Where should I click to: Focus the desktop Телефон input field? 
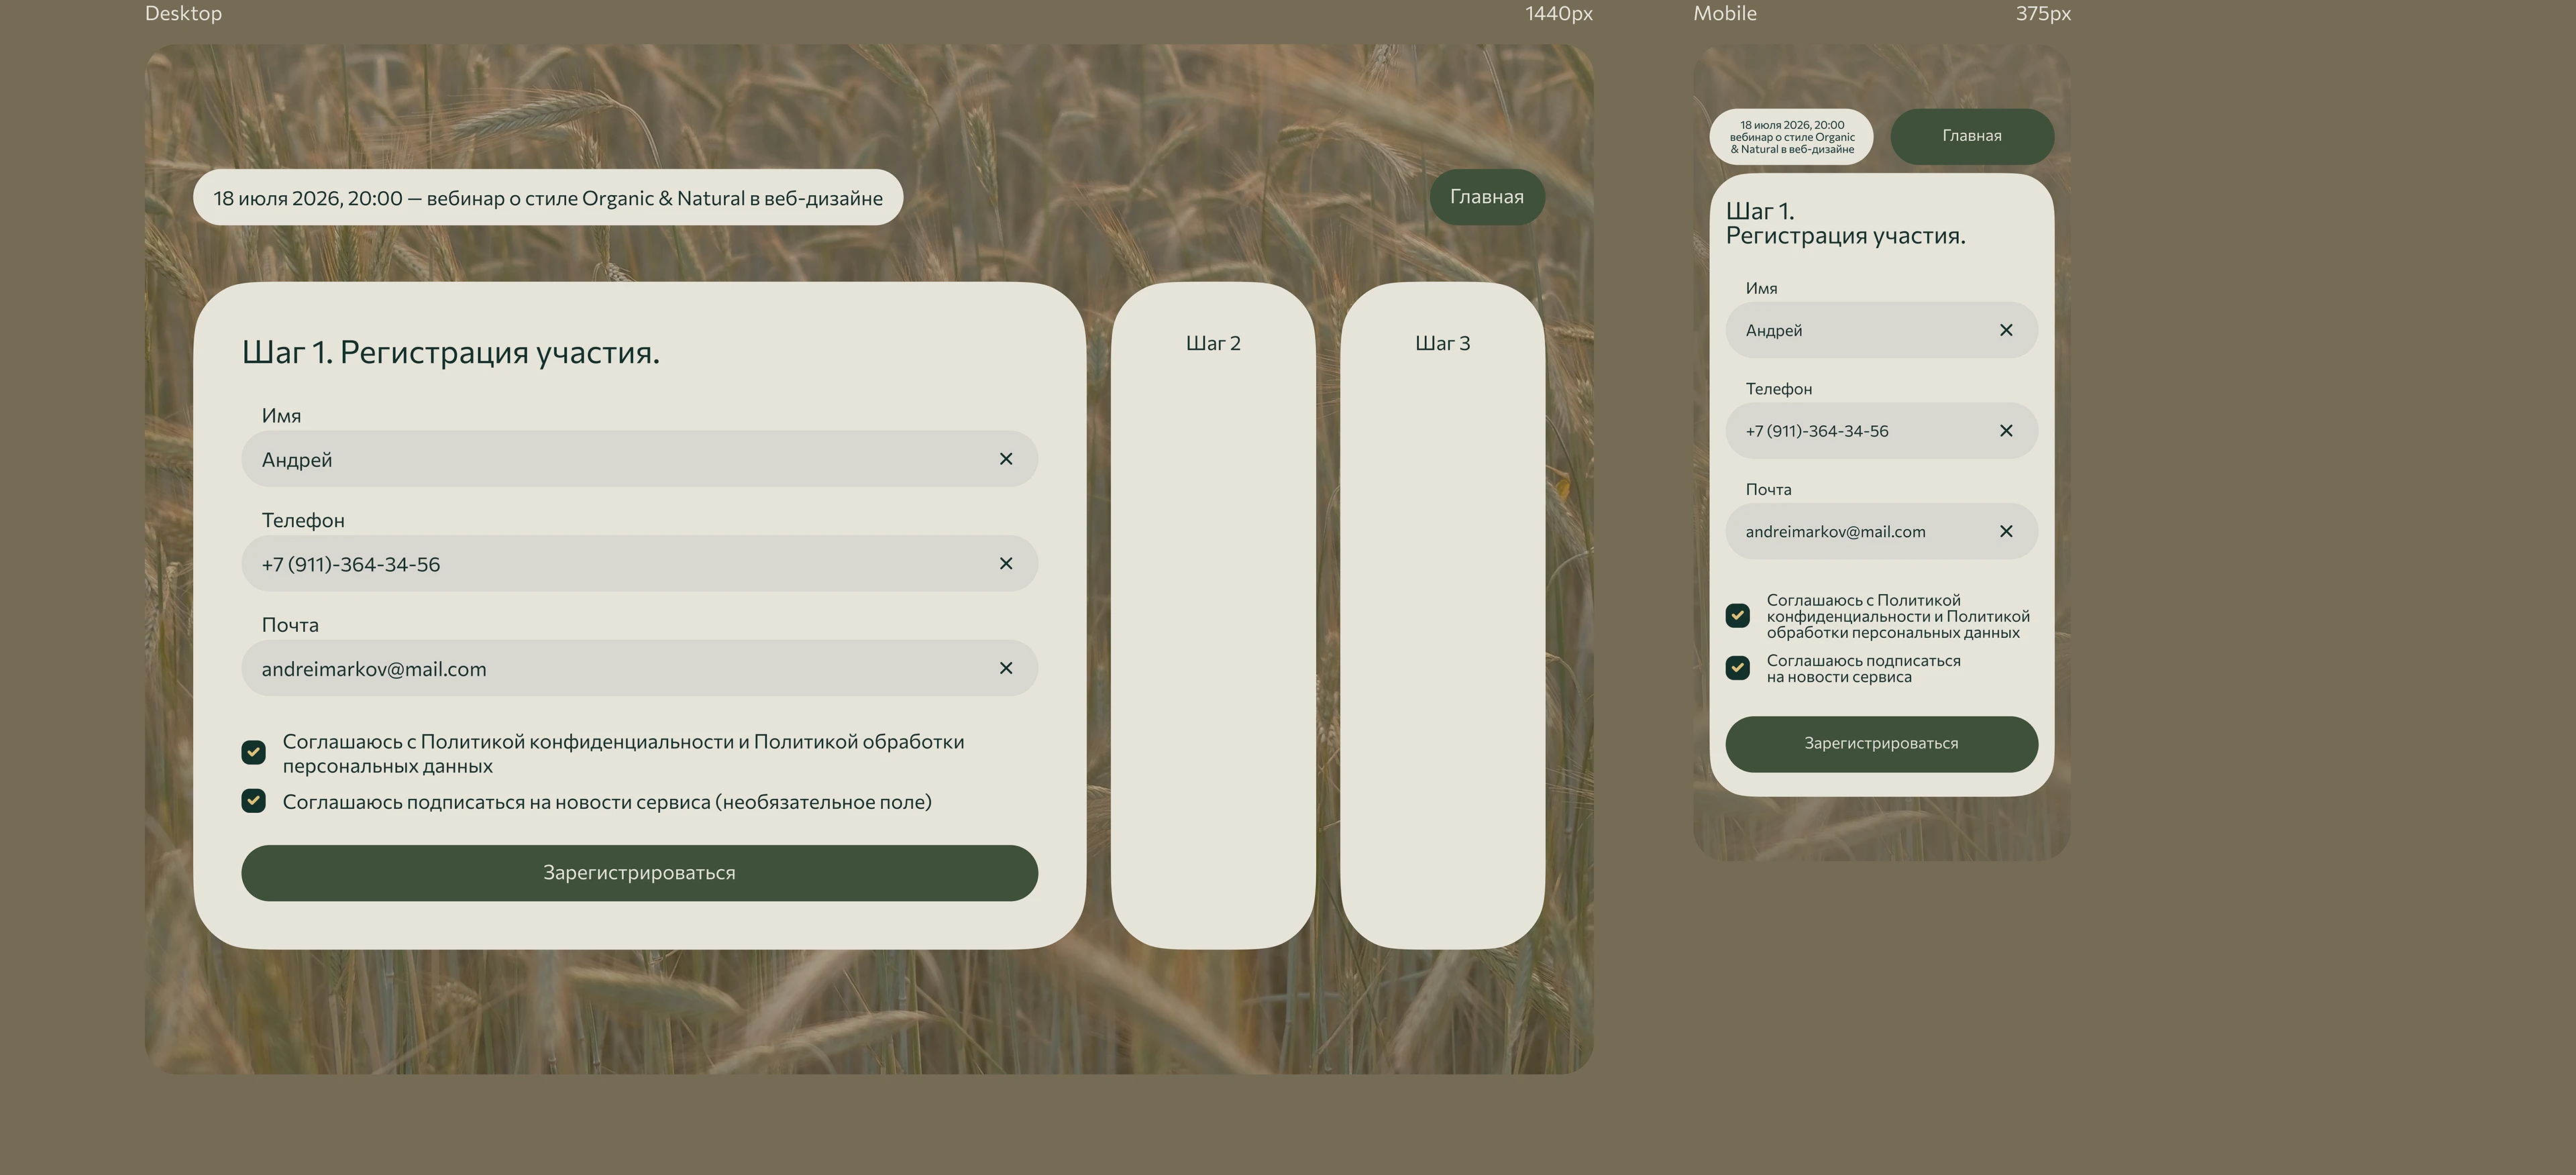(x=639, y=564)
